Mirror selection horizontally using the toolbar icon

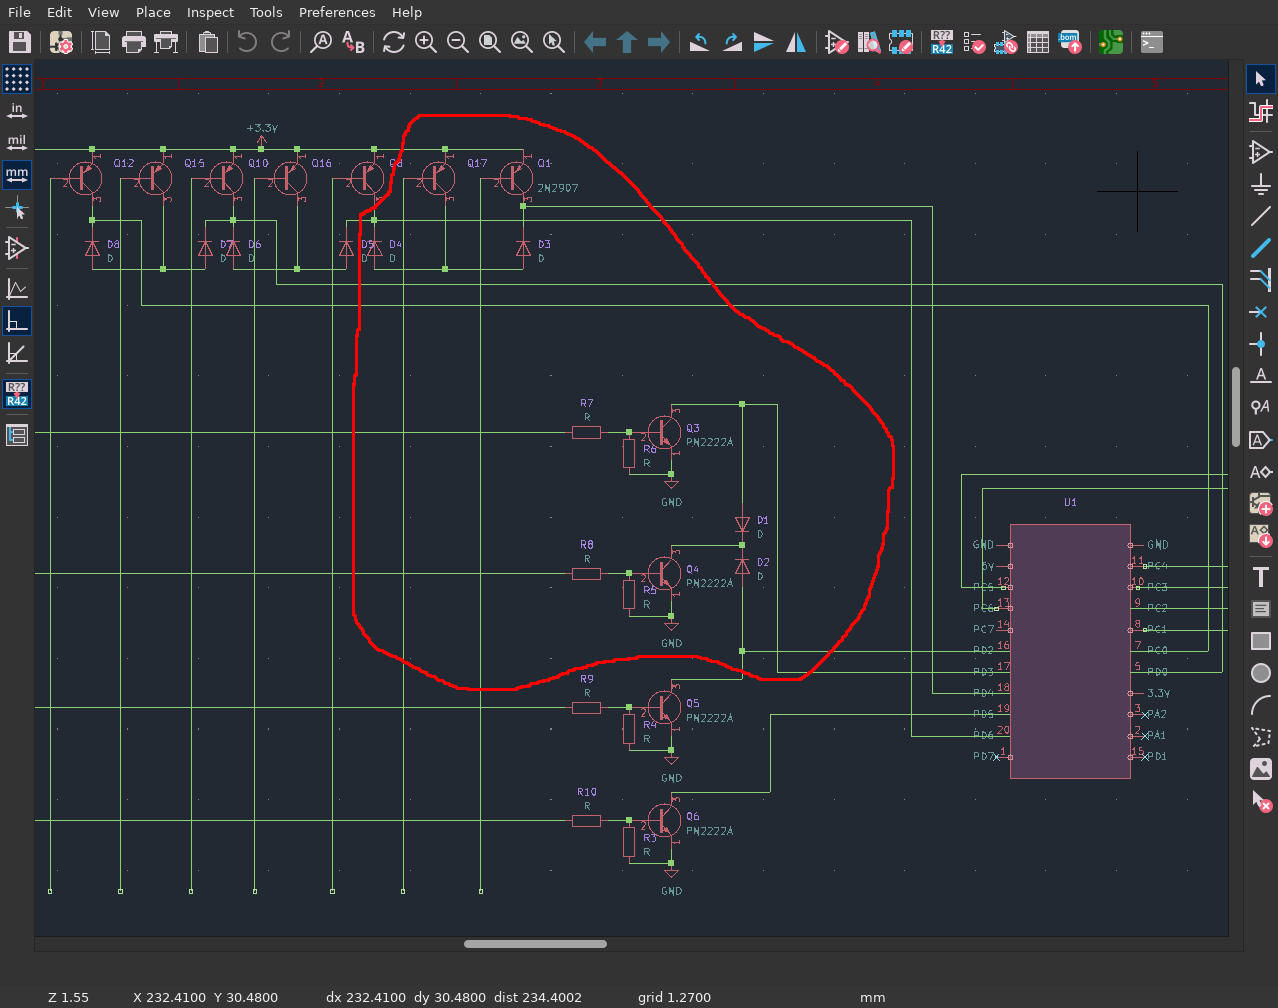pyautogui.click(x=796, y=42)
